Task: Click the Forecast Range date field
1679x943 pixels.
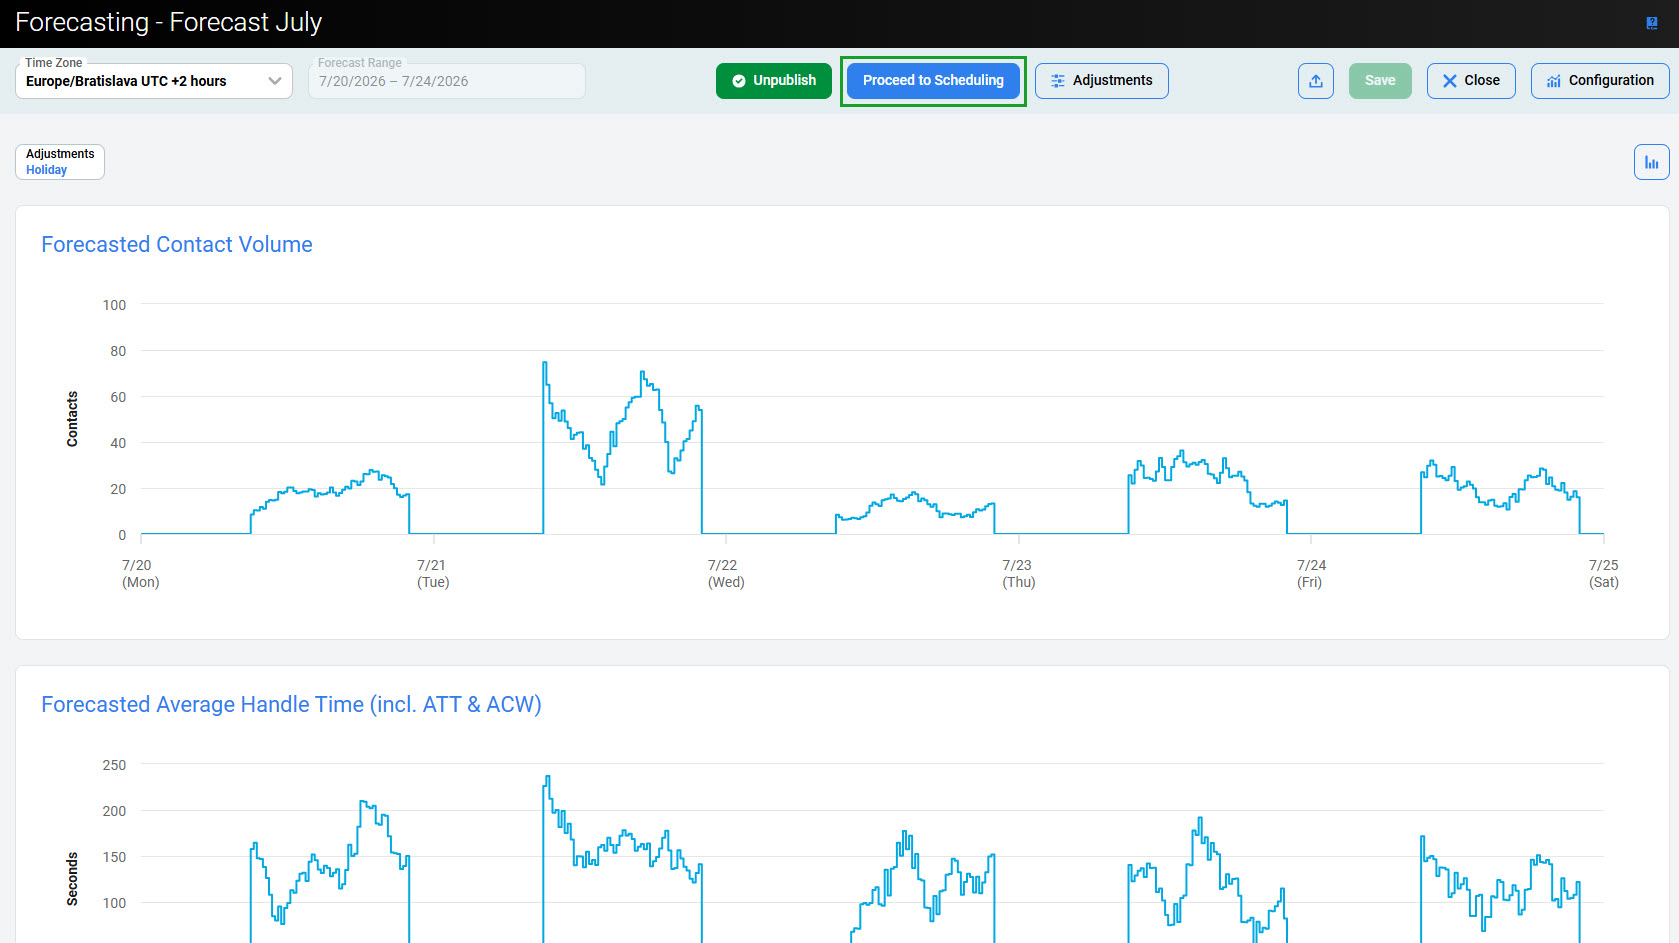Action: (x=447, y=81)
